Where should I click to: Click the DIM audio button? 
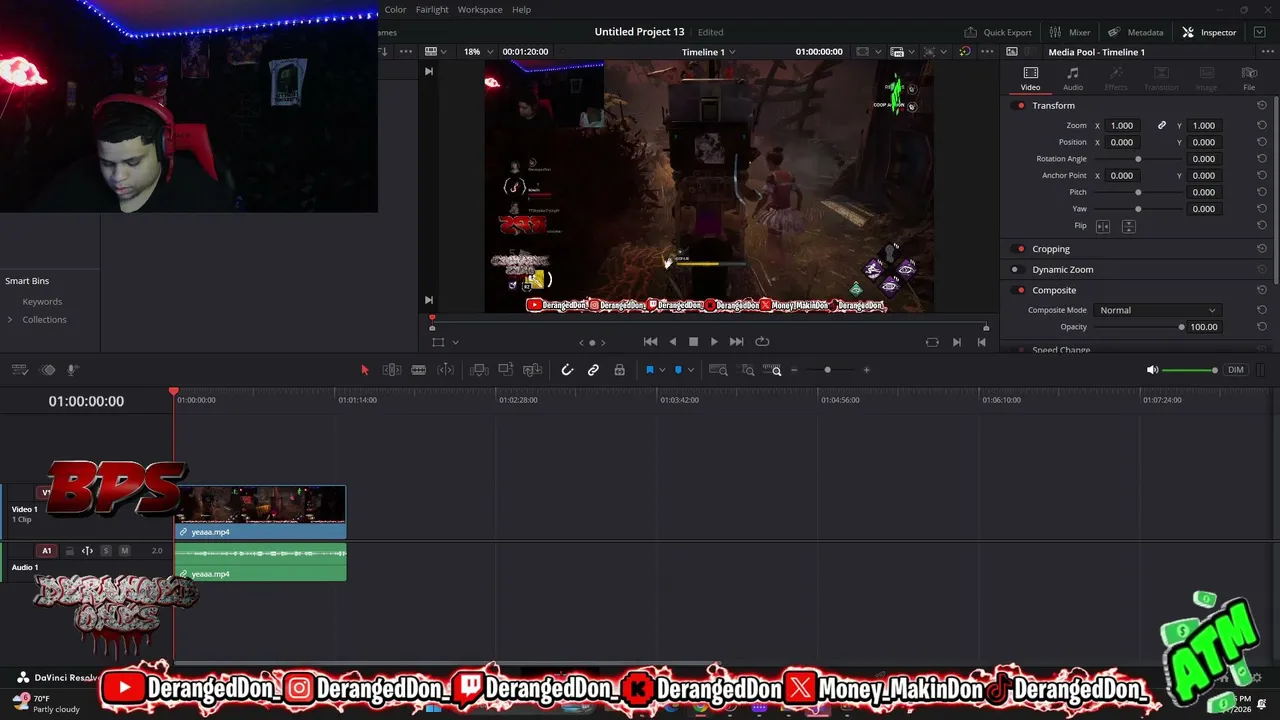point(1236,370)
